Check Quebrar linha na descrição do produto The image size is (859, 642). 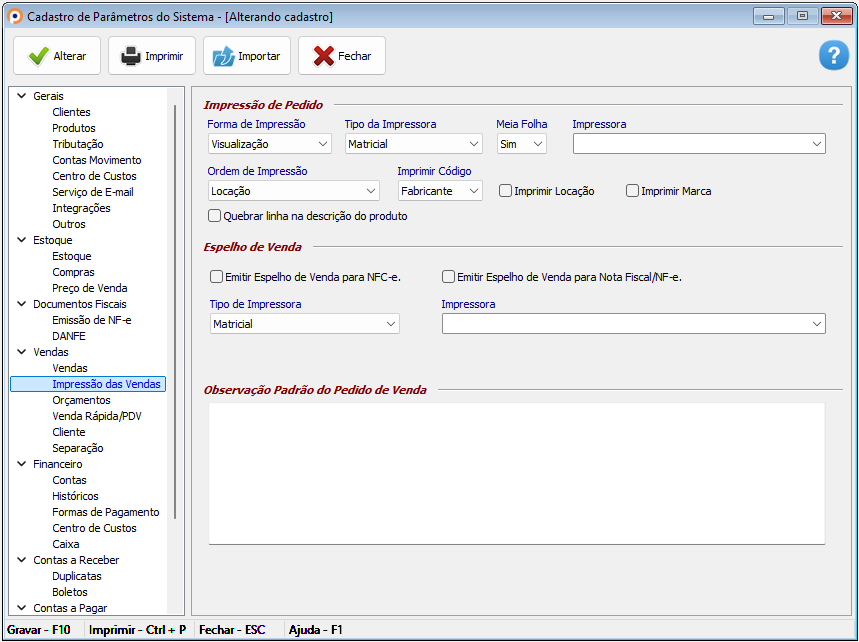tap(214, 216)
